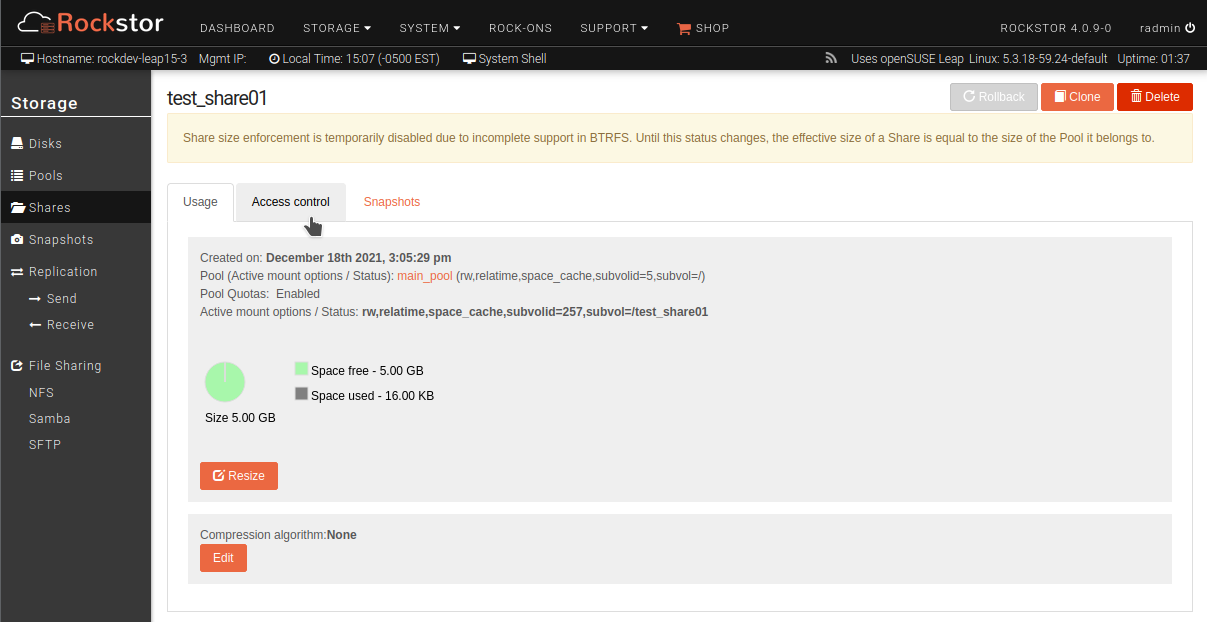The image size is (1207, 622).
Task: Click the shopping cart icon beside SHOP
Action: [684, 29]
